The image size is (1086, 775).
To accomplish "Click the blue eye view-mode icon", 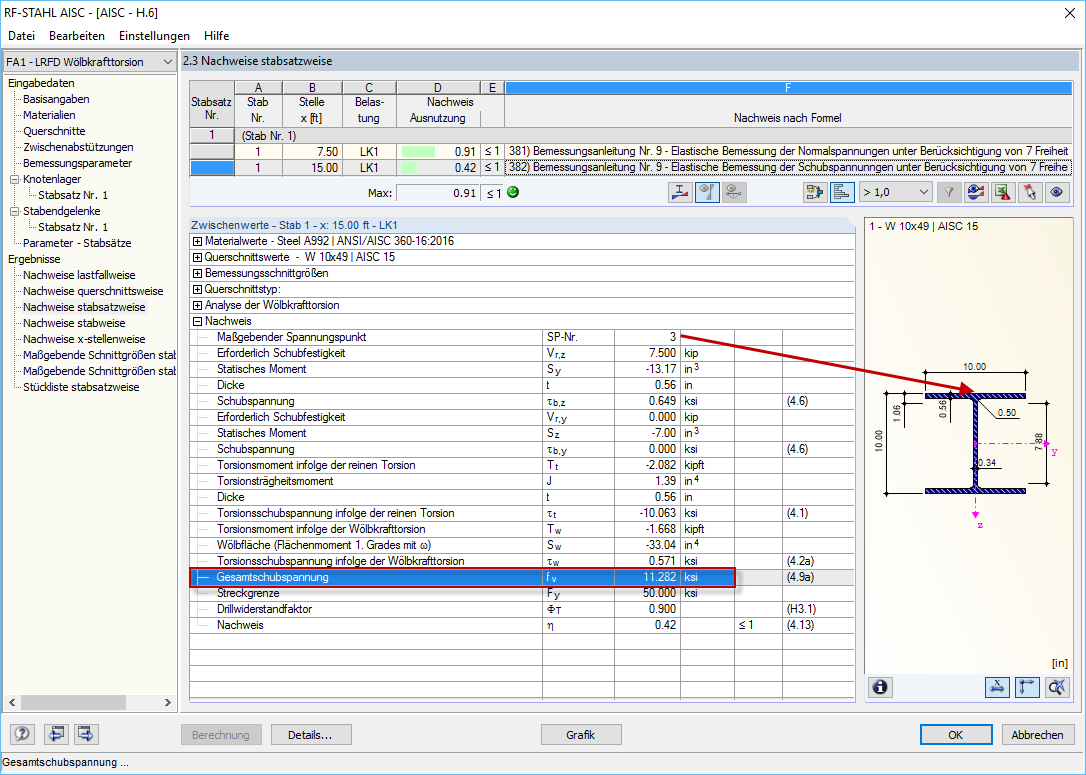I will pyautogui.click(x=1056, y=193).
